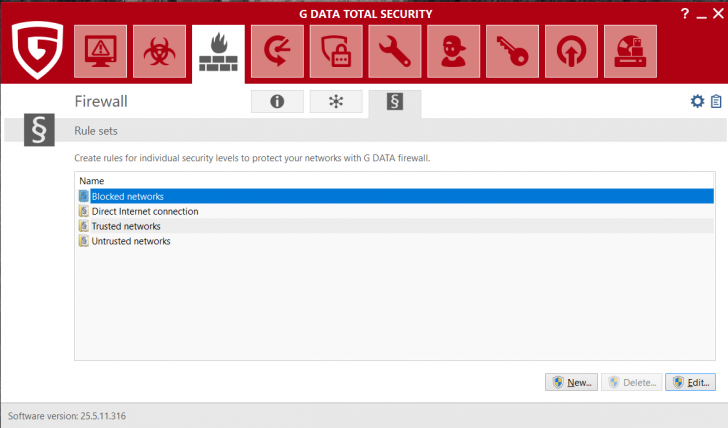Image resolution: width=728 pixels, height=428 pixels.
Task: Click the Untrusted networks row icon
Action: pos(84,241)
